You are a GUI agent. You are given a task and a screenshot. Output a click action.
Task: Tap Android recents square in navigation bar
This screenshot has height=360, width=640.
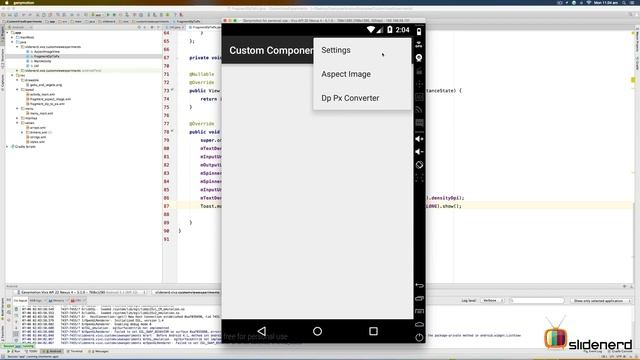point(373,331)
